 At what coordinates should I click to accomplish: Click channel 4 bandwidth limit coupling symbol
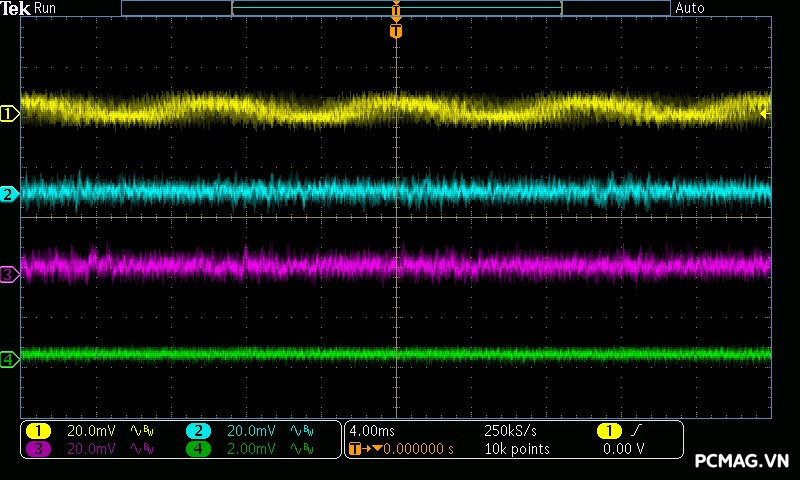300,449
